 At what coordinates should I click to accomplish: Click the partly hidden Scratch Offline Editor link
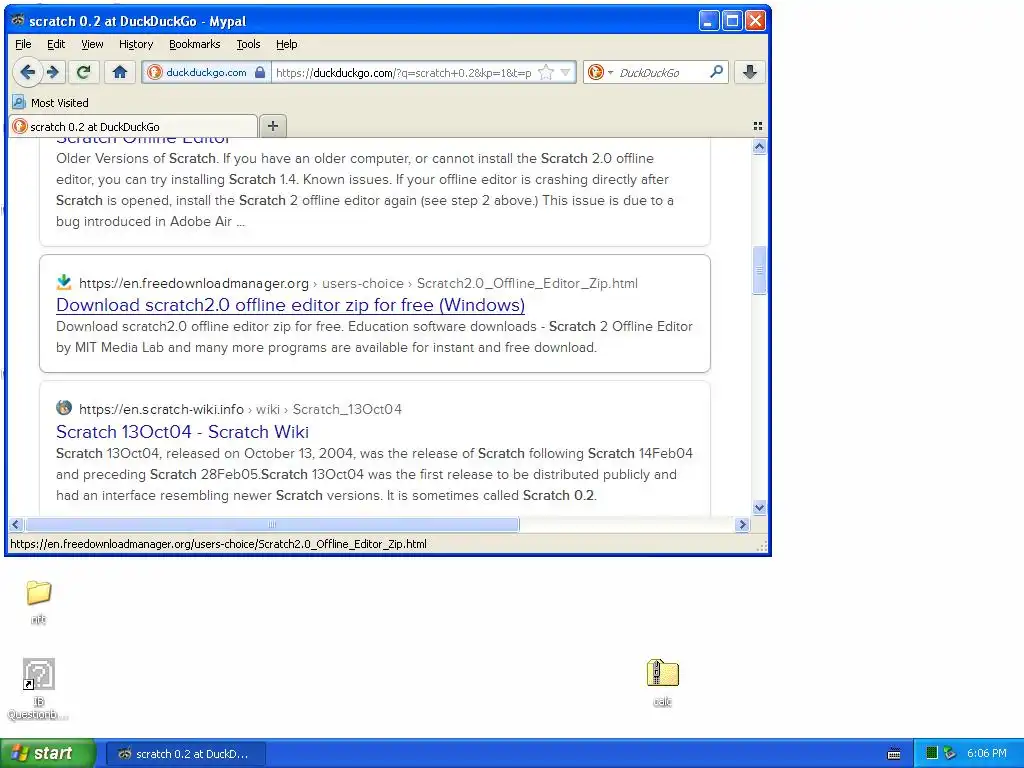tap(143, 141)
